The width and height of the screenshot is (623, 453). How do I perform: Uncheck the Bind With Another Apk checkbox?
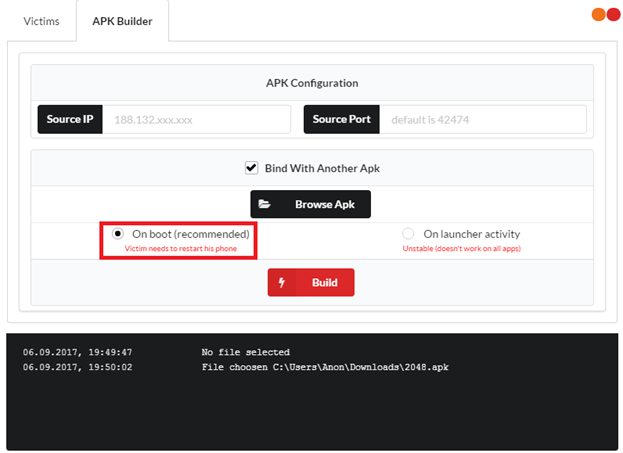pyautogui.click(x=251, y=168)
